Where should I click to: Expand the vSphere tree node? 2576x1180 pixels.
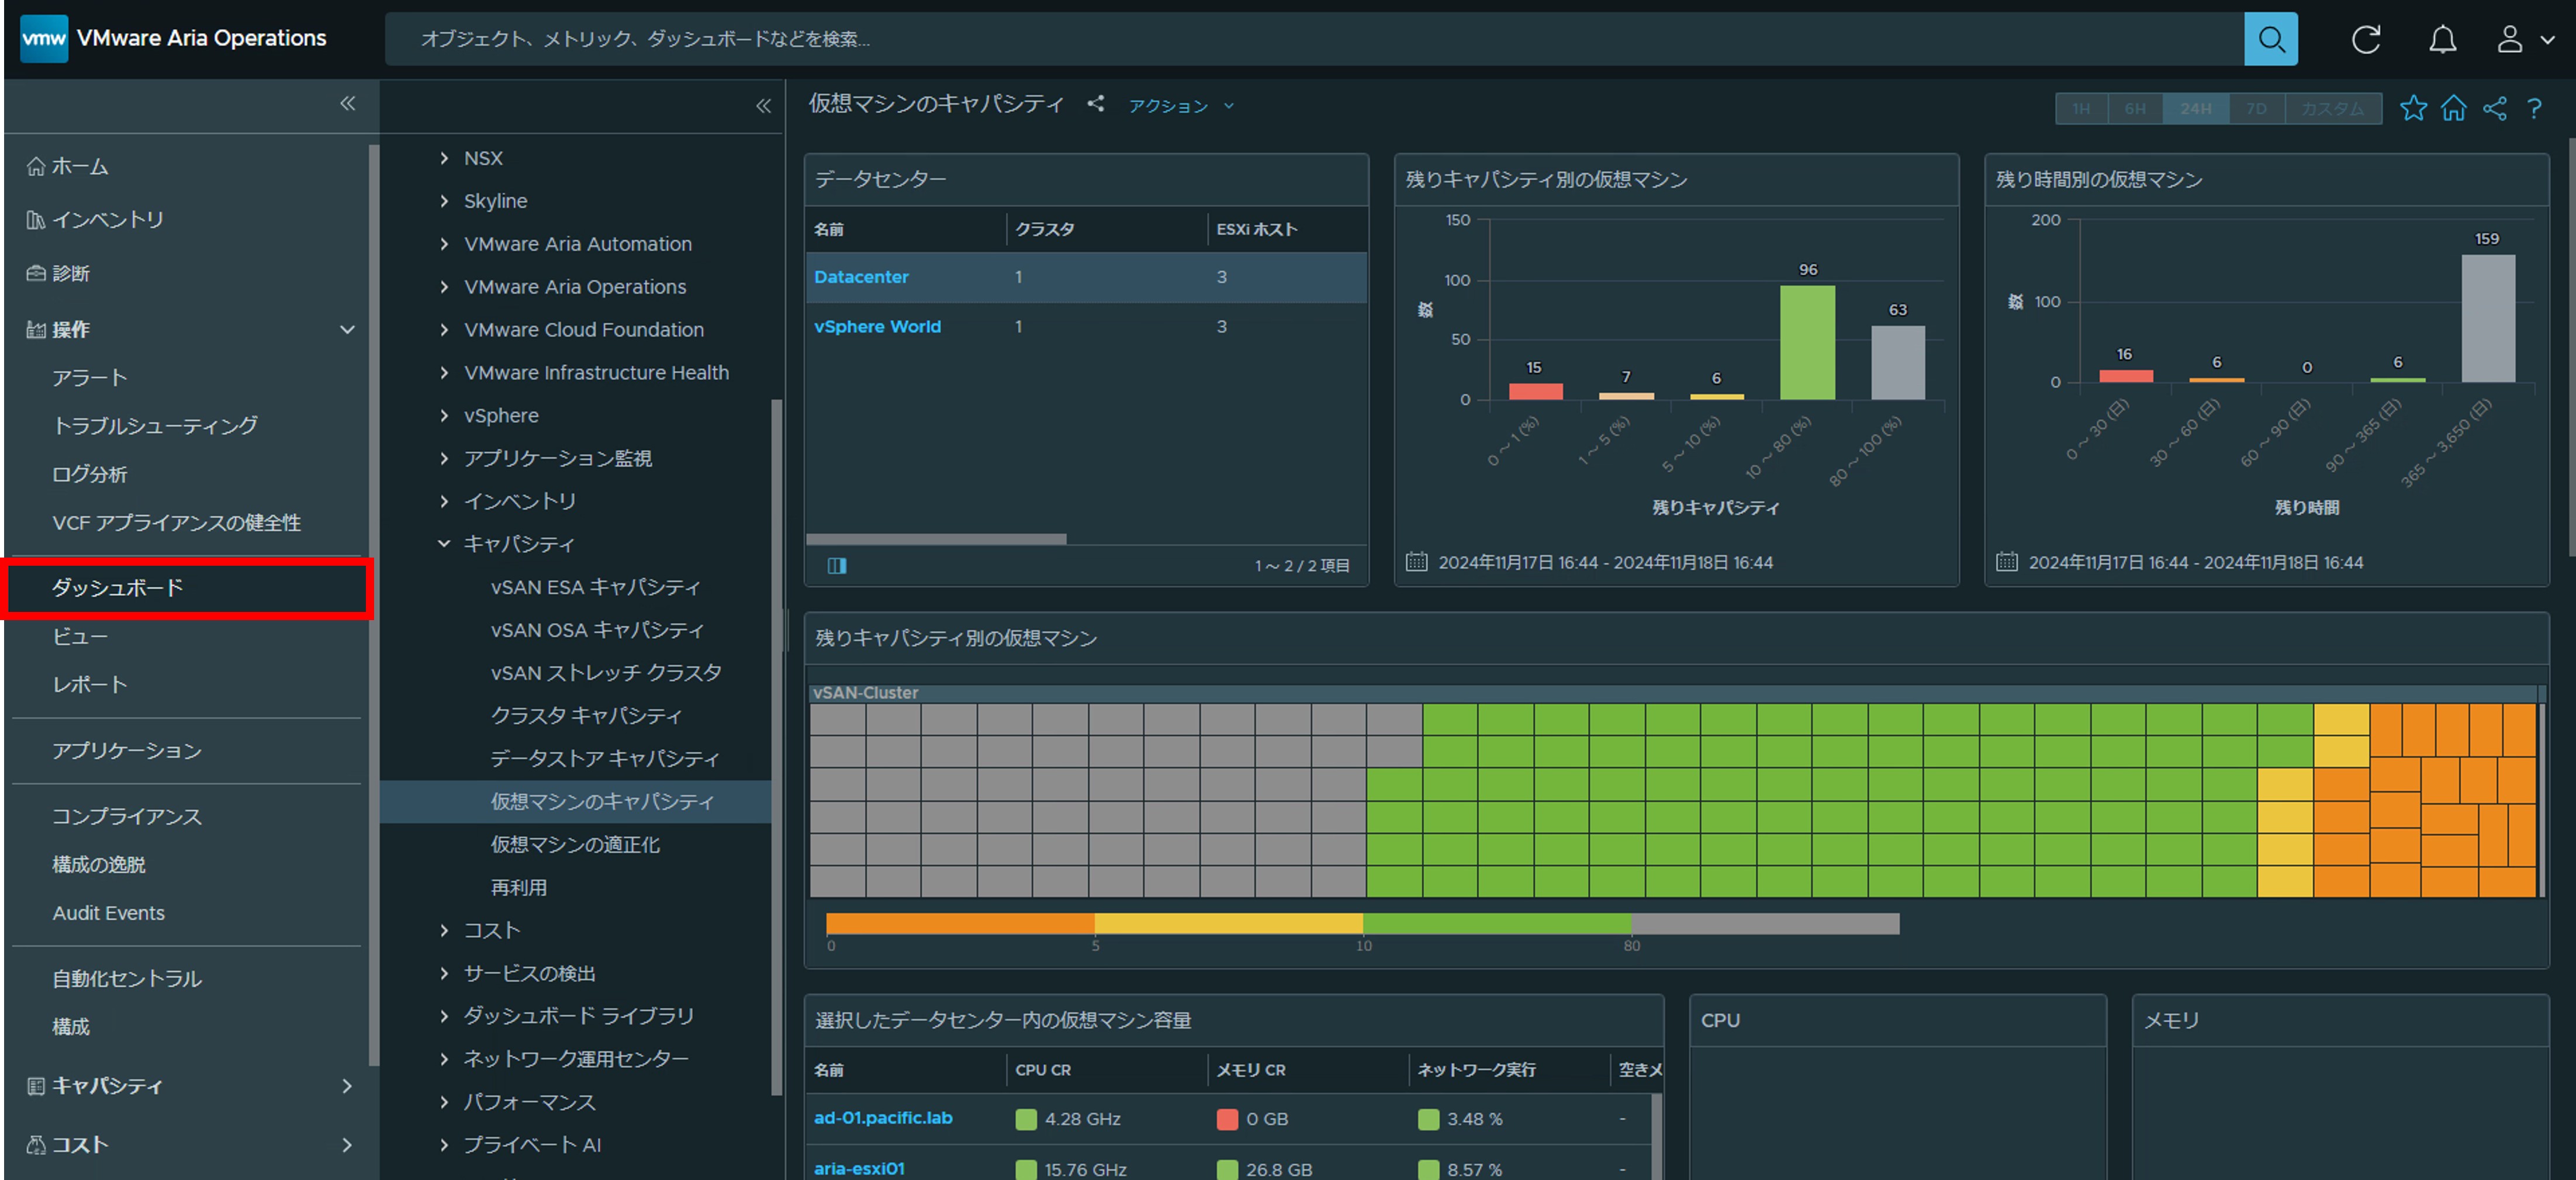444,415
